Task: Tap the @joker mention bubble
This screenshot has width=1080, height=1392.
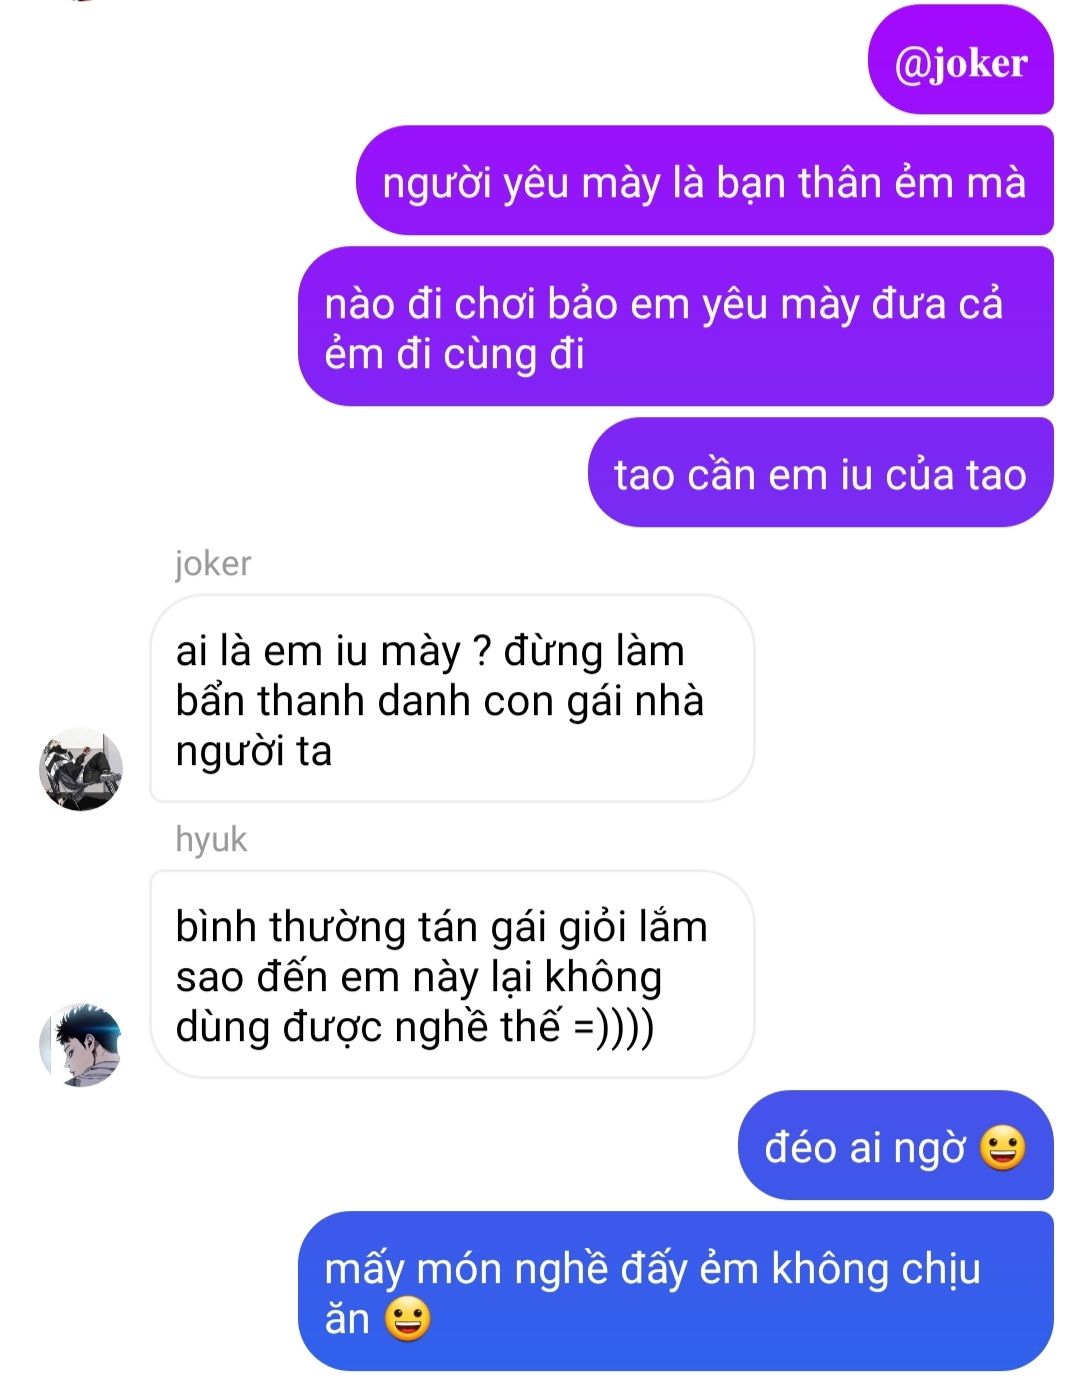Action: coord(960,62)
